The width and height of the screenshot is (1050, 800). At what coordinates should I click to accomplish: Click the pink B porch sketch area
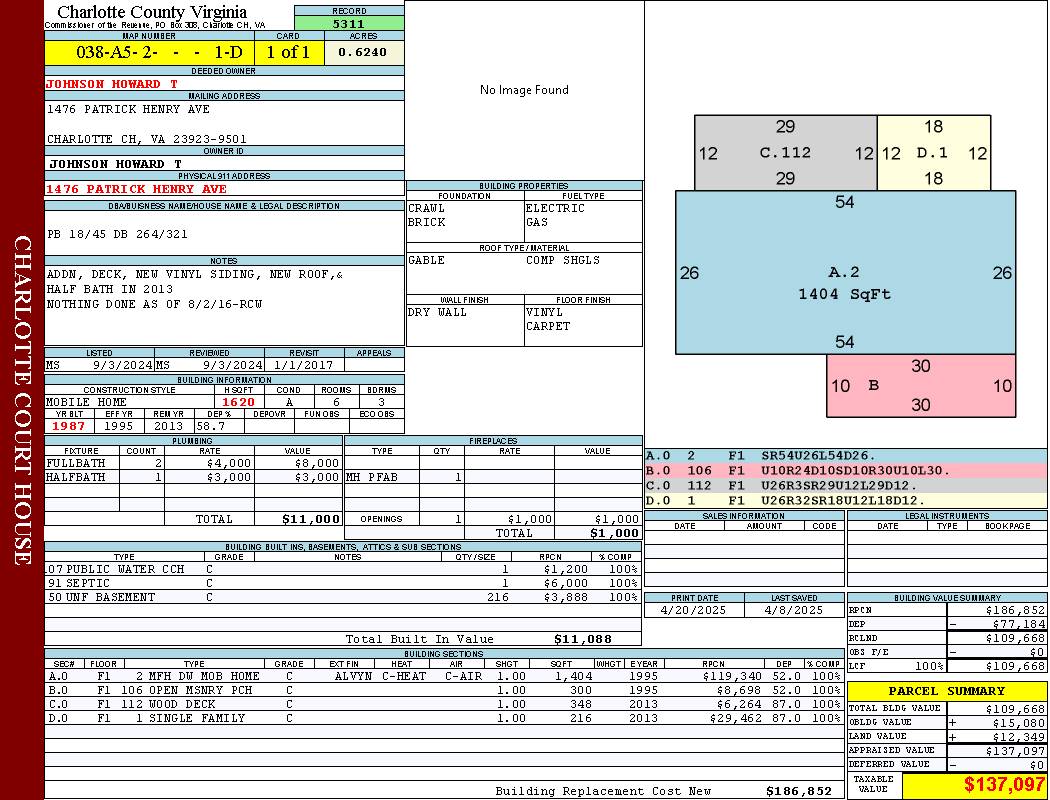point(921,386)
